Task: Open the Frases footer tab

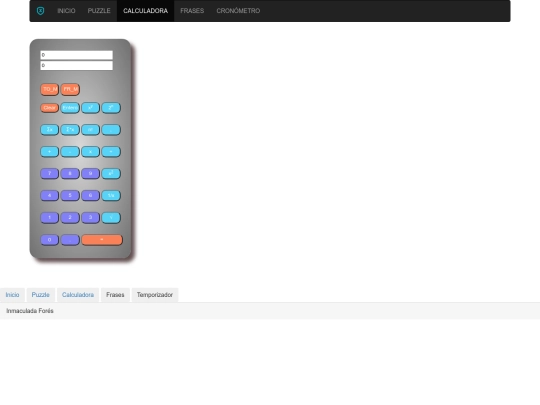Action: (115, 295)
